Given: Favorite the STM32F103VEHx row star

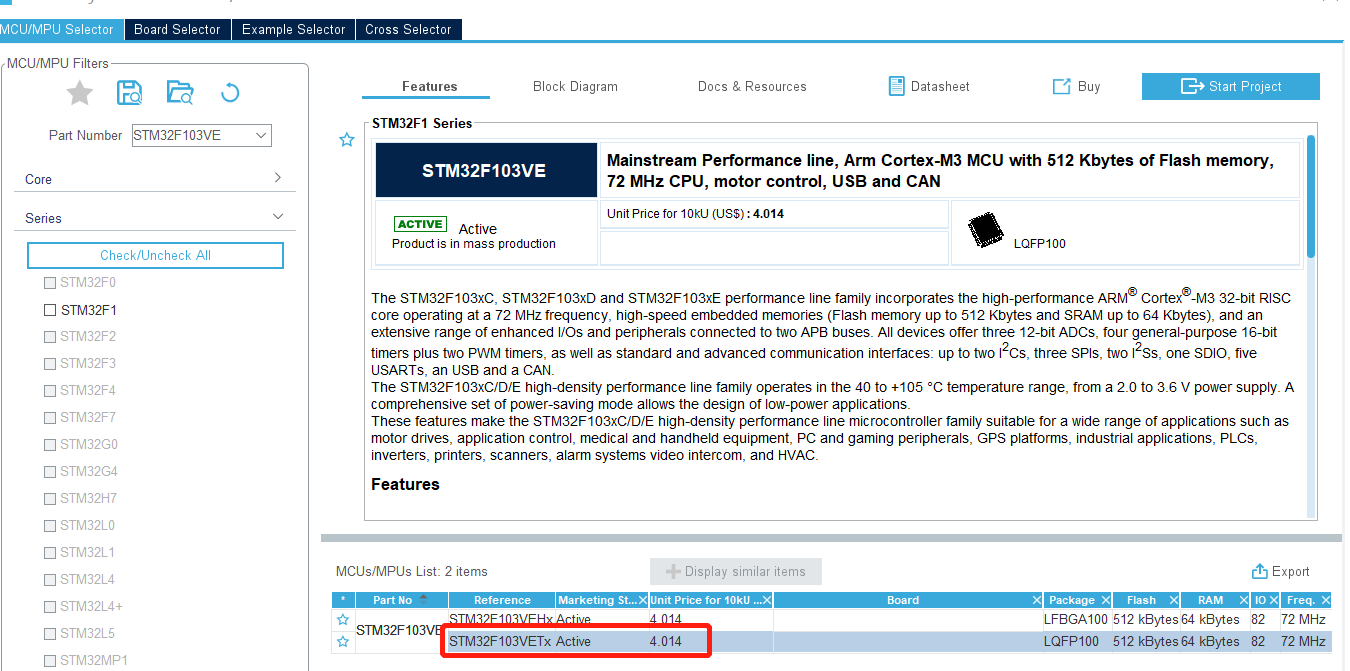Looking at the screenshot, I should [343, 620].
